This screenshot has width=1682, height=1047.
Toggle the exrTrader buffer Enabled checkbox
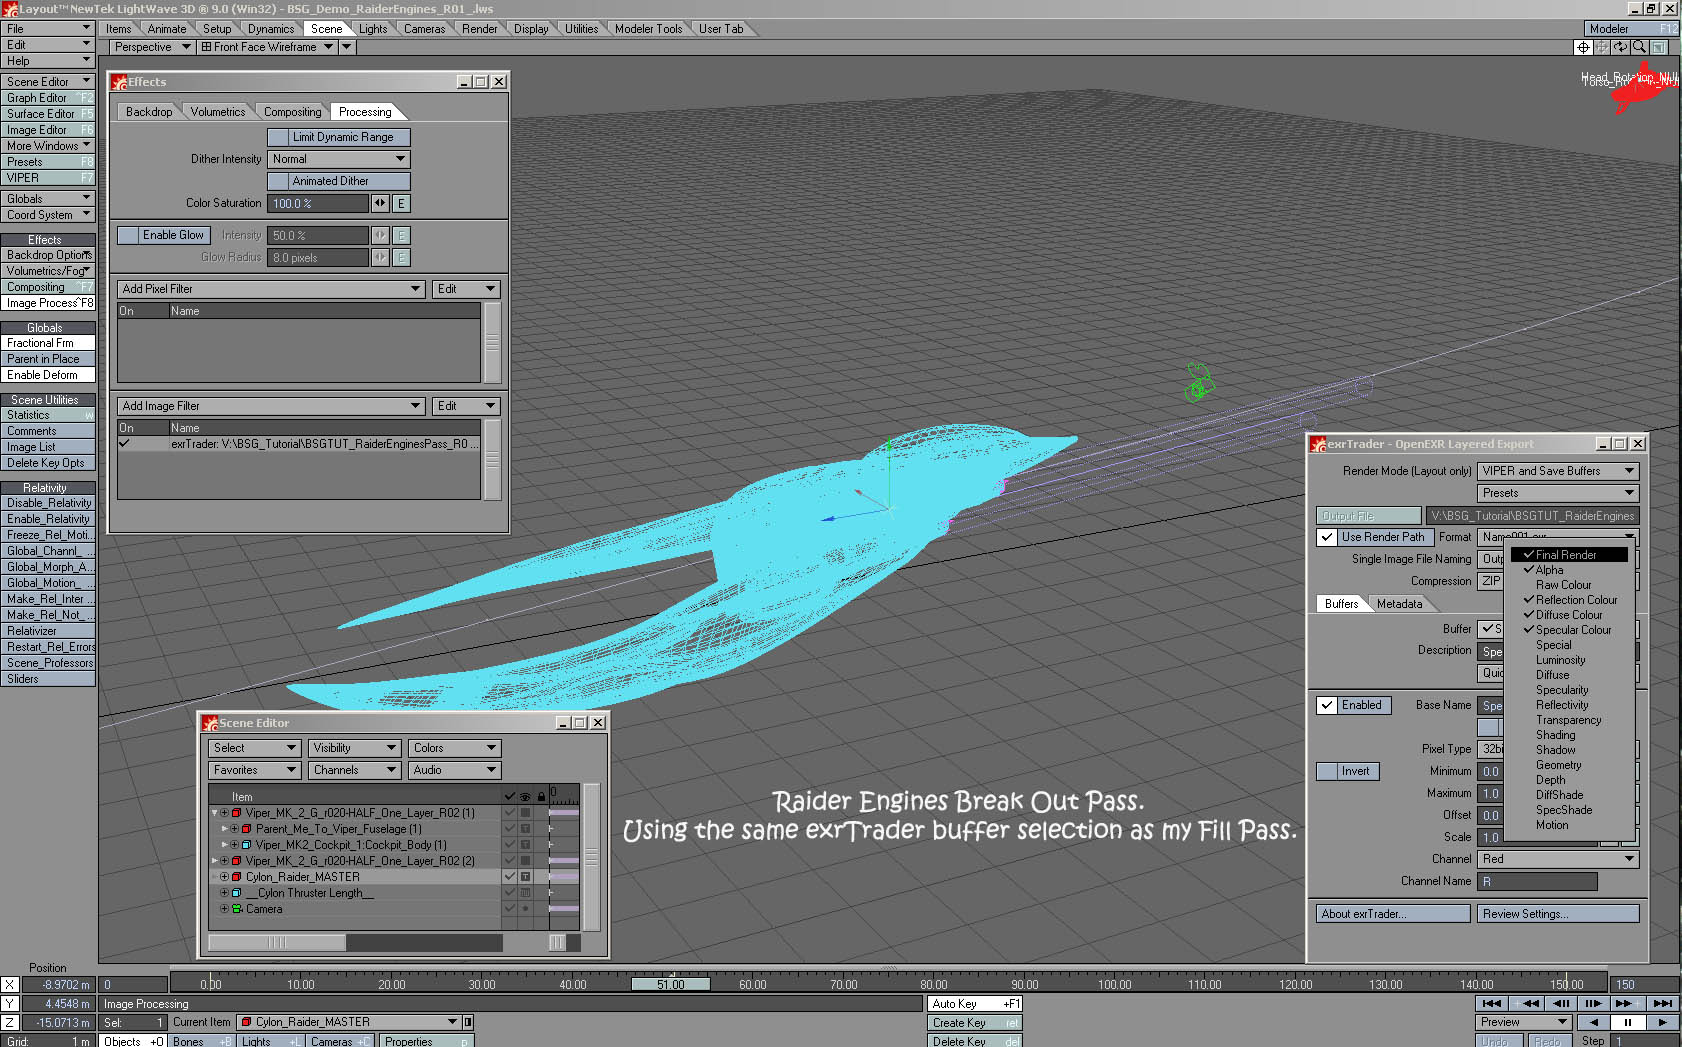click(1327, 705)
